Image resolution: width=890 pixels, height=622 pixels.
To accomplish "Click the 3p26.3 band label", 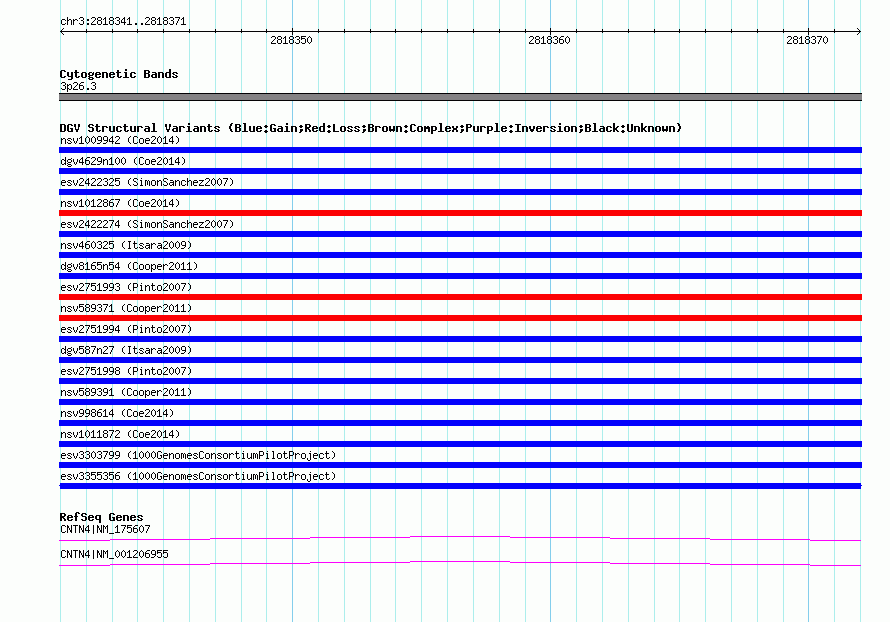I will click(78, 86).
